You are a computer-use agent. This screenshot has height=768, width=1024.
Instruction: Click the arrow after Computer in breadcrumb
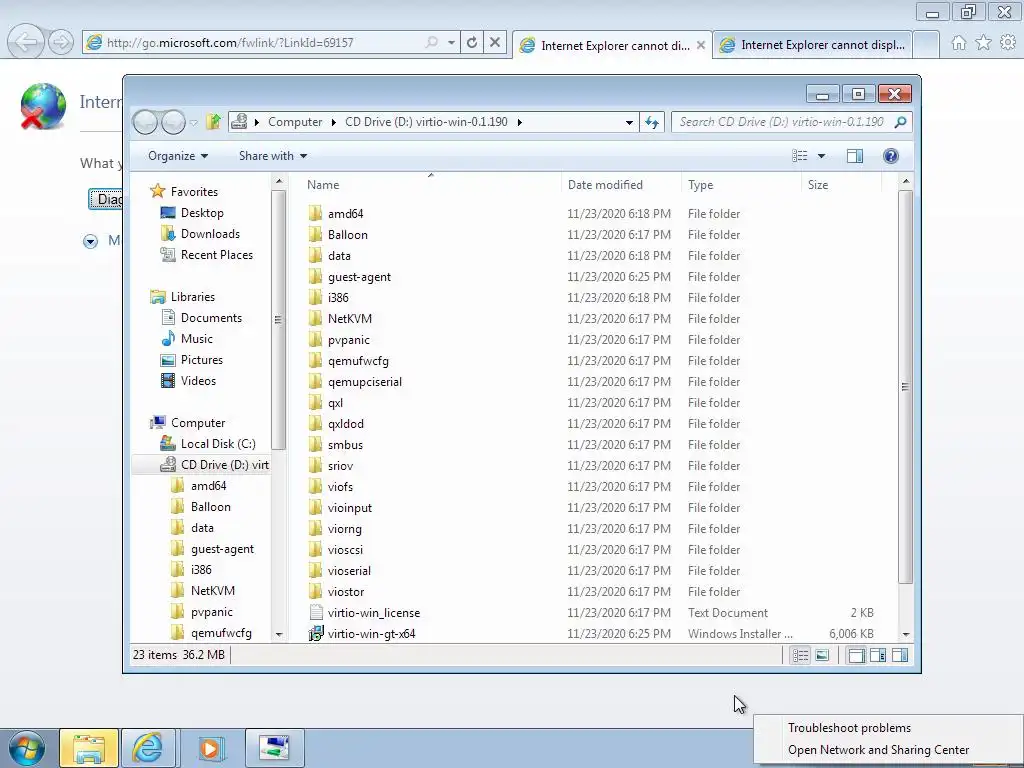pyautogui.click(x=334, y=122)
